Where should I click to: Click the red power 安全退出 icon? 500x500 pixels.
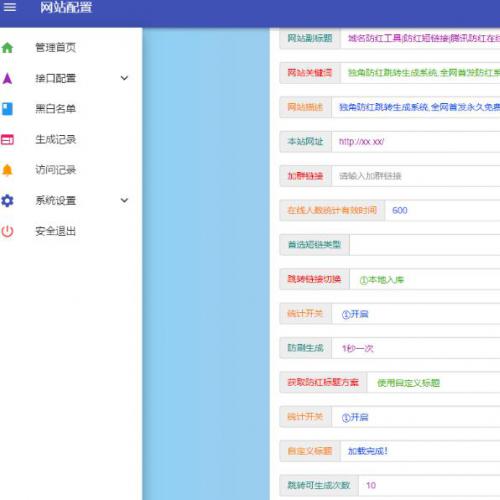[7, 231]
